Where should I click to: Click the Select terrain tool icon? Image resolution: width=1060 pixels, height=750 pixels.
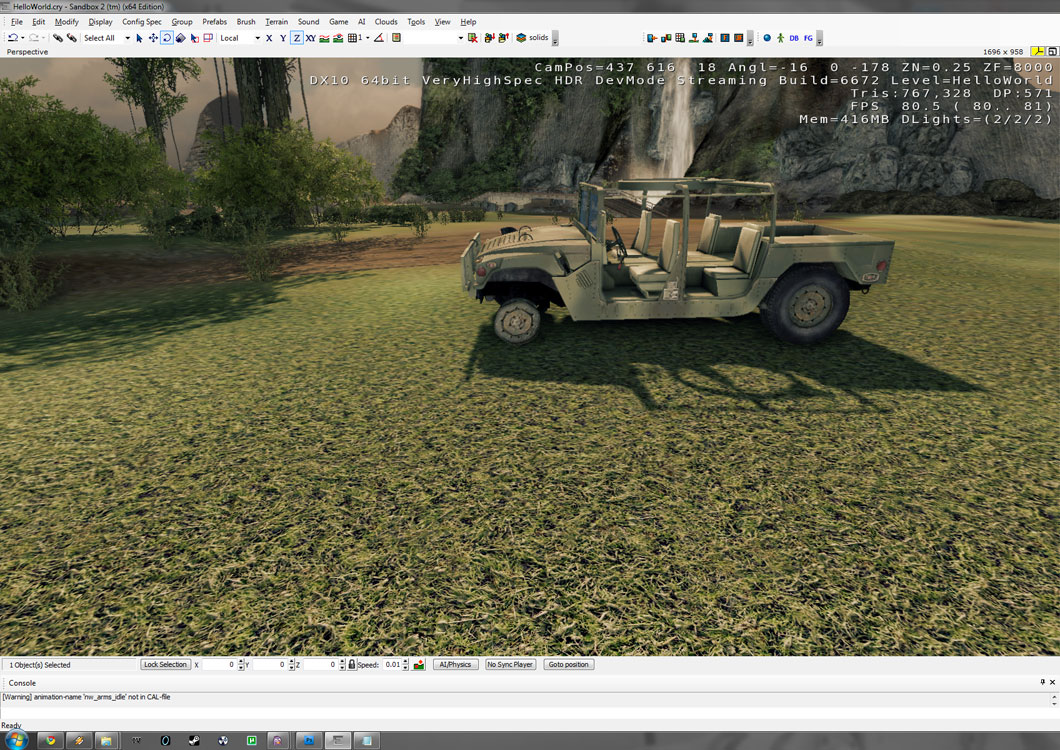(x=194, y=38)
